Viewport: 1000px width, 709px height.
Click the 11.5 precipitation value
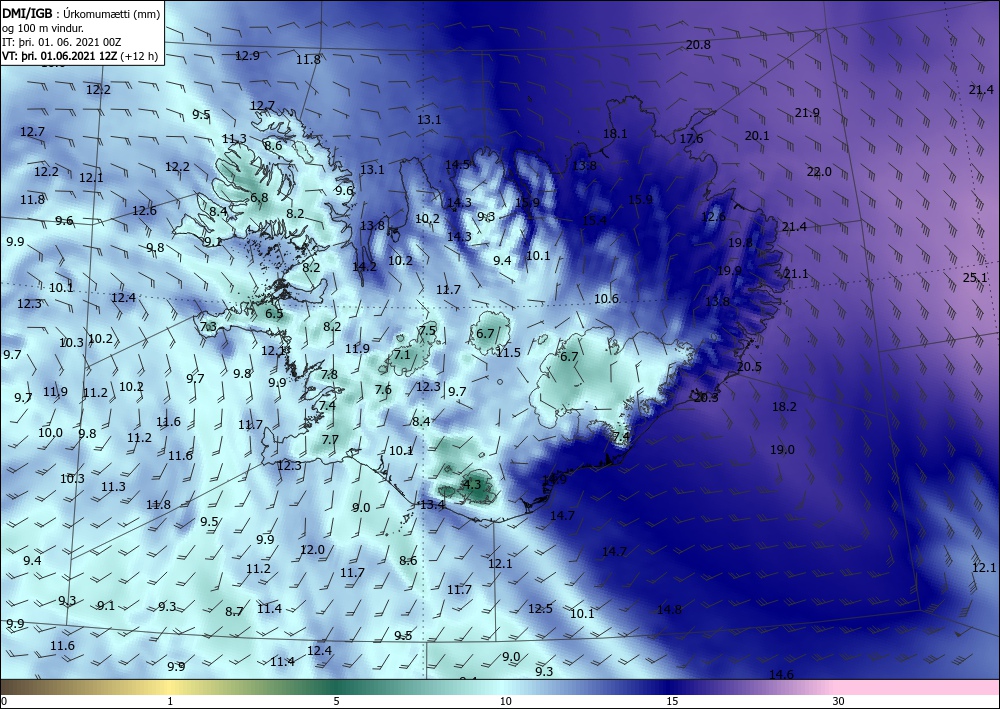[508, 352]
